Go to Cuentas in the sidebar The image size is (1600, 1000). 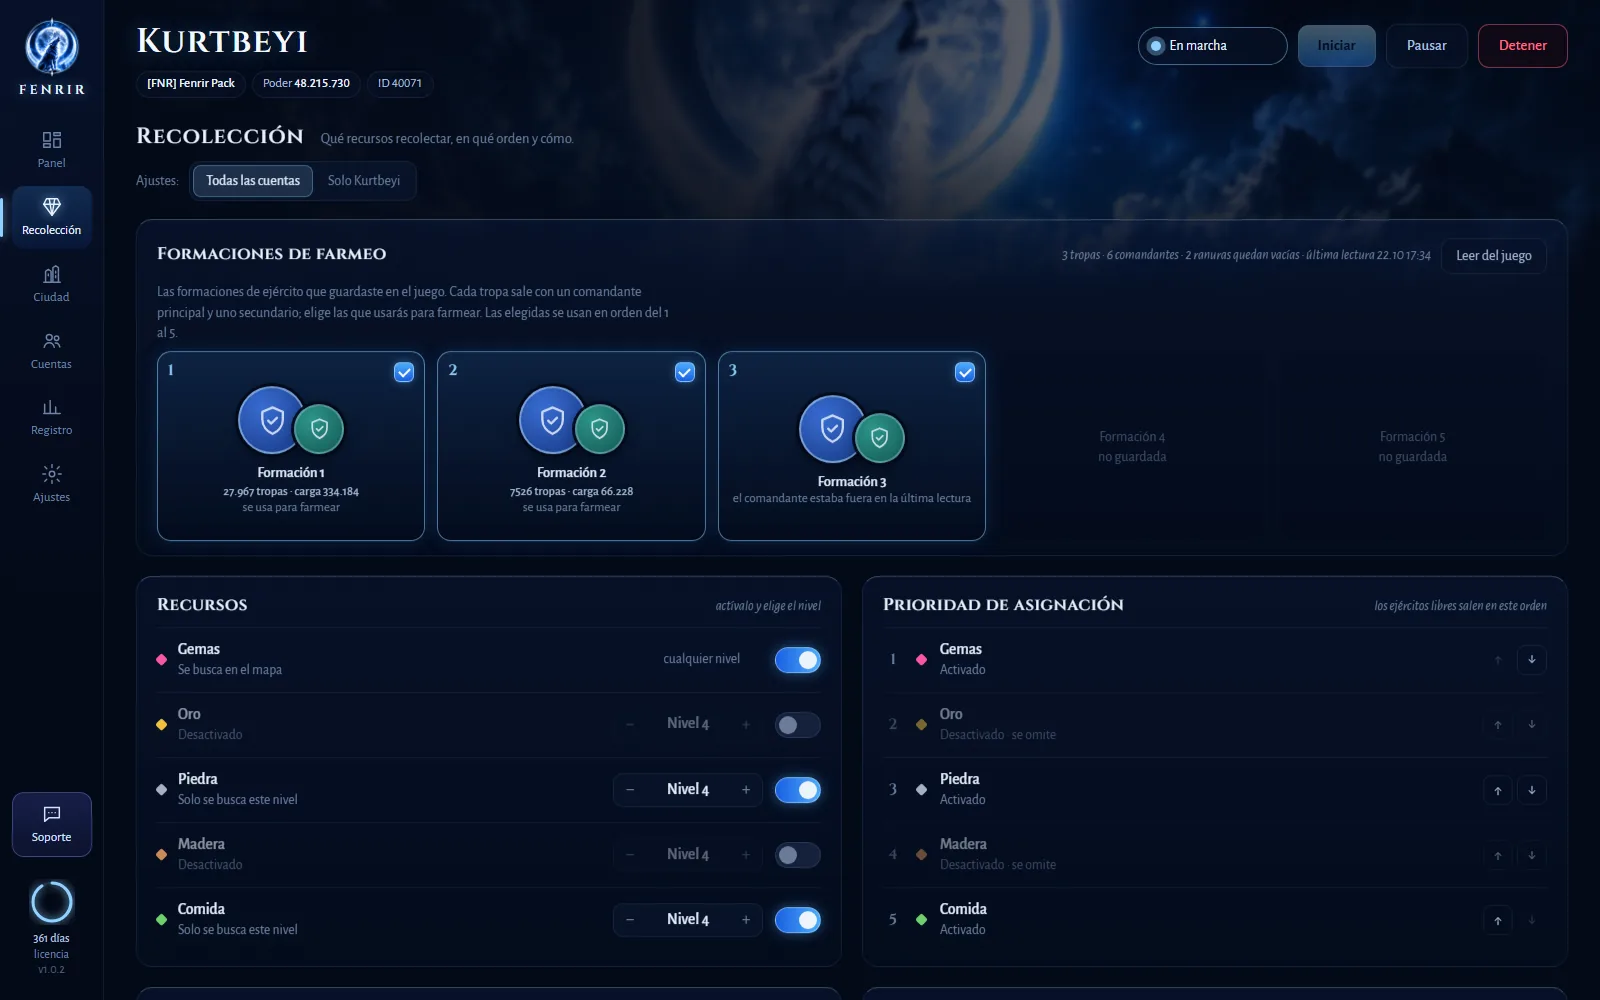coord(52,351)
